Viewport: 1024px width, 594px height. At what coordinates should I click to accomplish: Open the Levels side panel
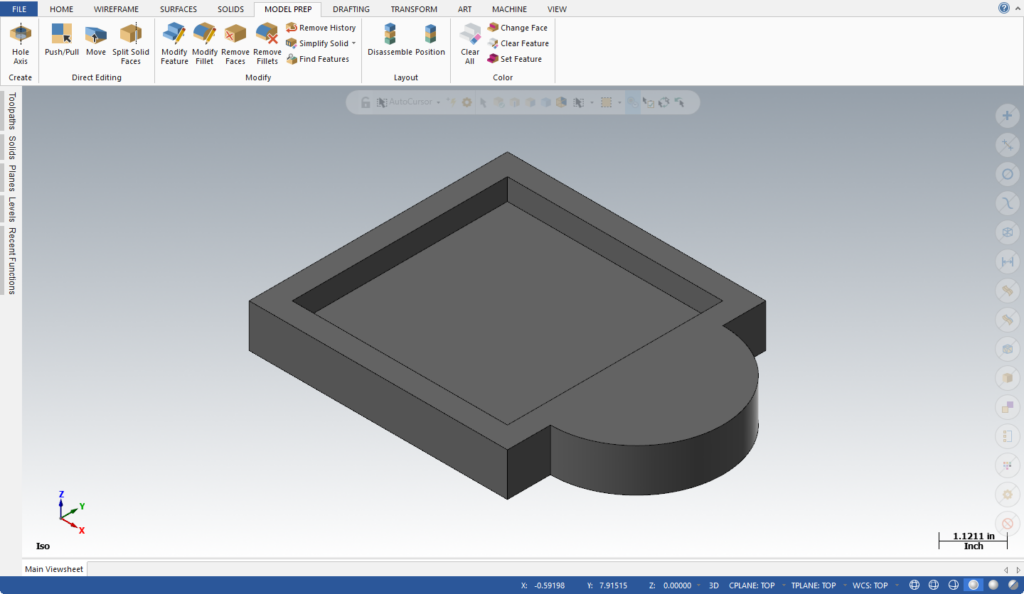tap(11, 210)
